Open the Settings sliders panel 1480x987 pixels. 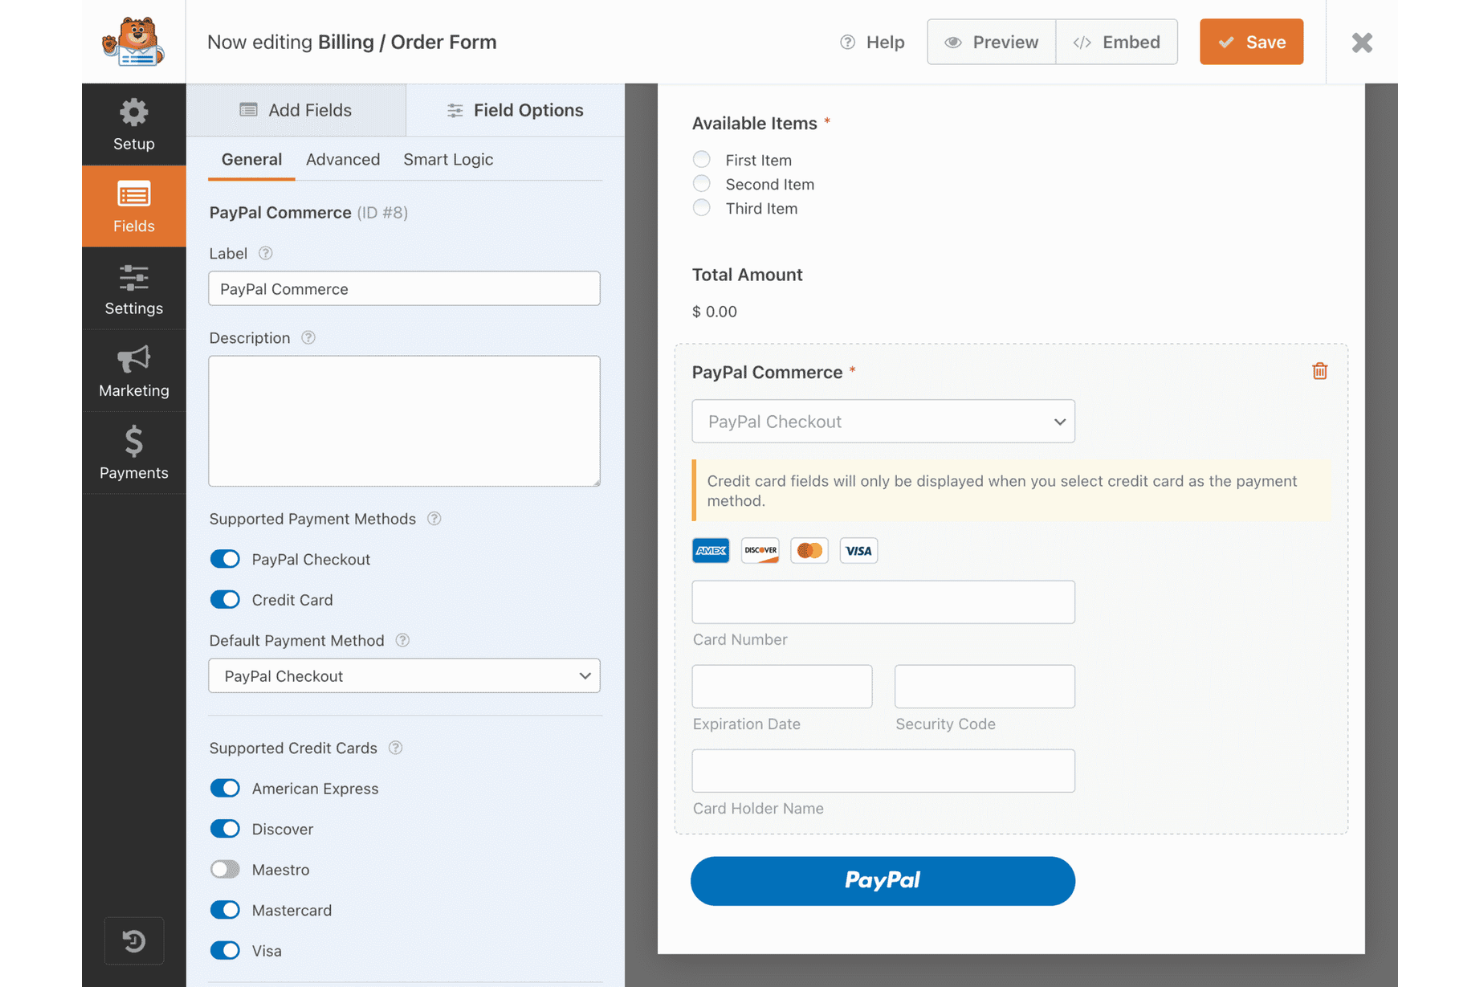(x=134, y=289)
